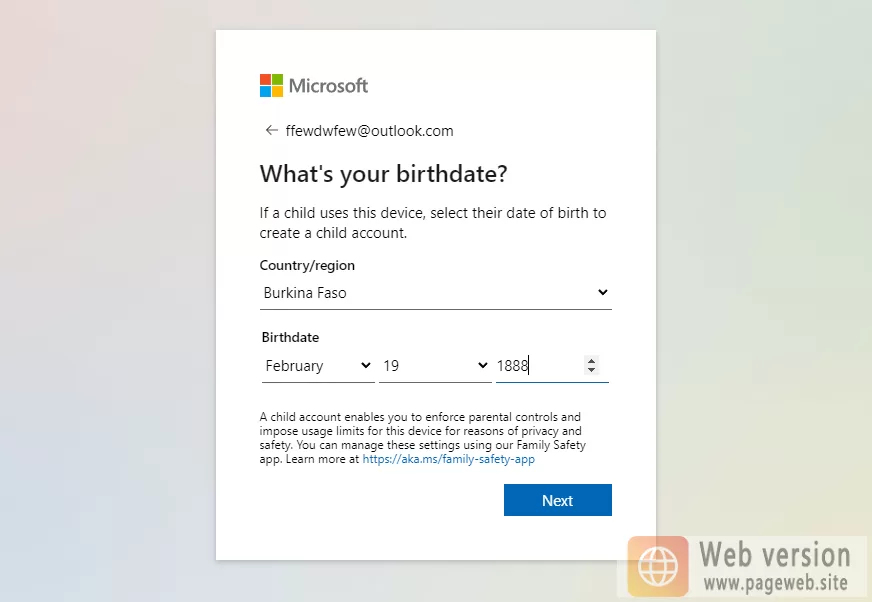This screenshot has width=872, height=602.
Task: Click the www.pageweb.site watermark URL
Action: click(x=776, y=583)
